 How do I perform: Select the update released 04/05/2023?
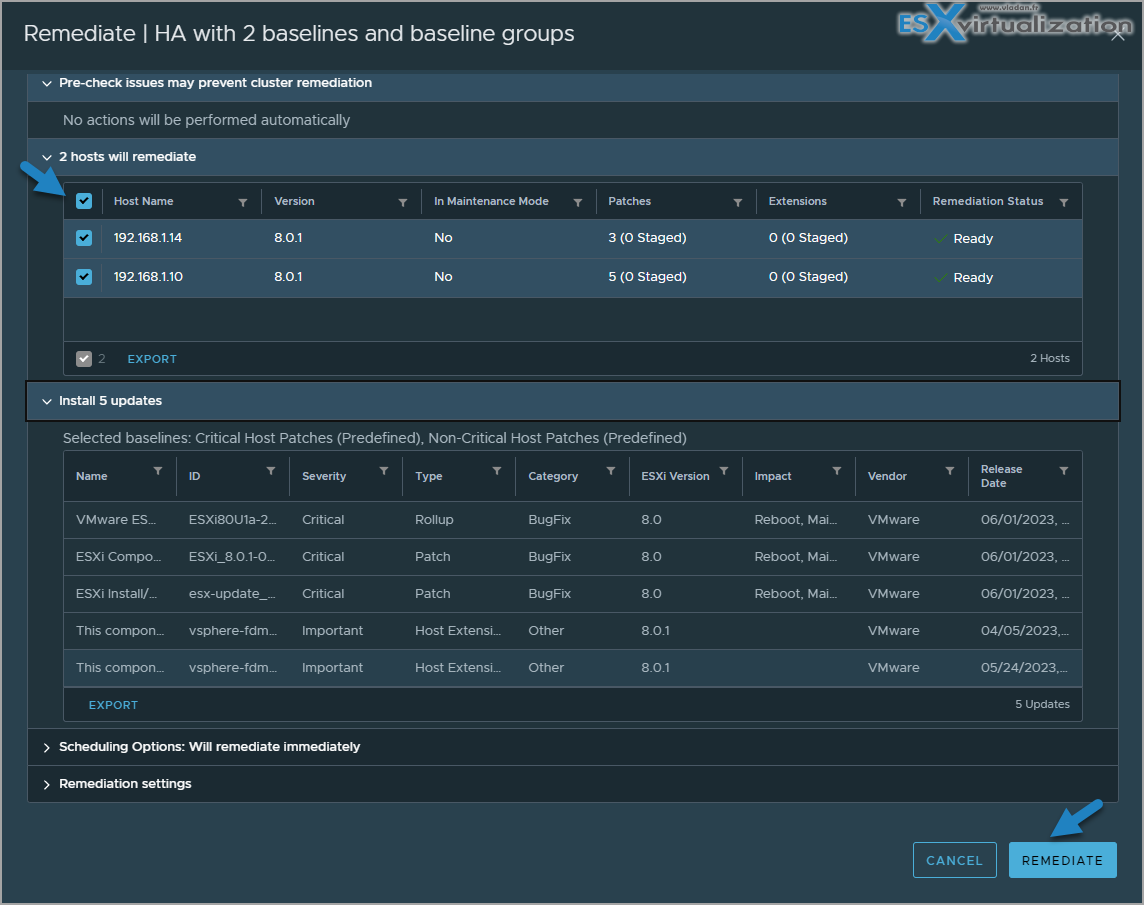coord(573,631)
